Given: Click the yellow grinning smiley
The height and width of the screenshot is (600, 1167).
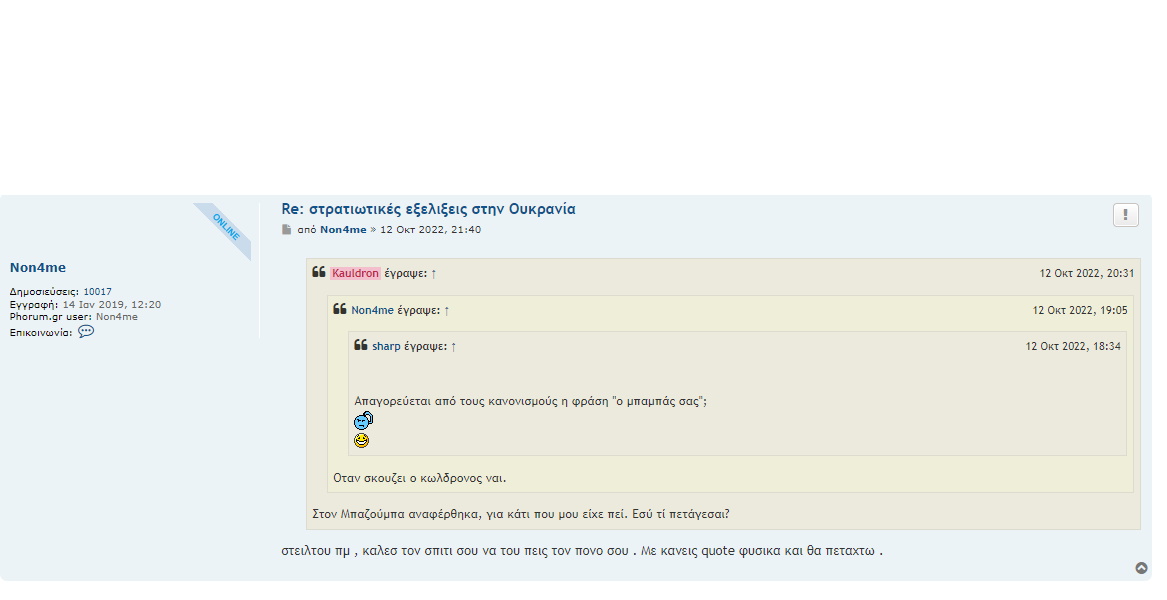Looking at the screenshot, I should (x=361, y=441).
